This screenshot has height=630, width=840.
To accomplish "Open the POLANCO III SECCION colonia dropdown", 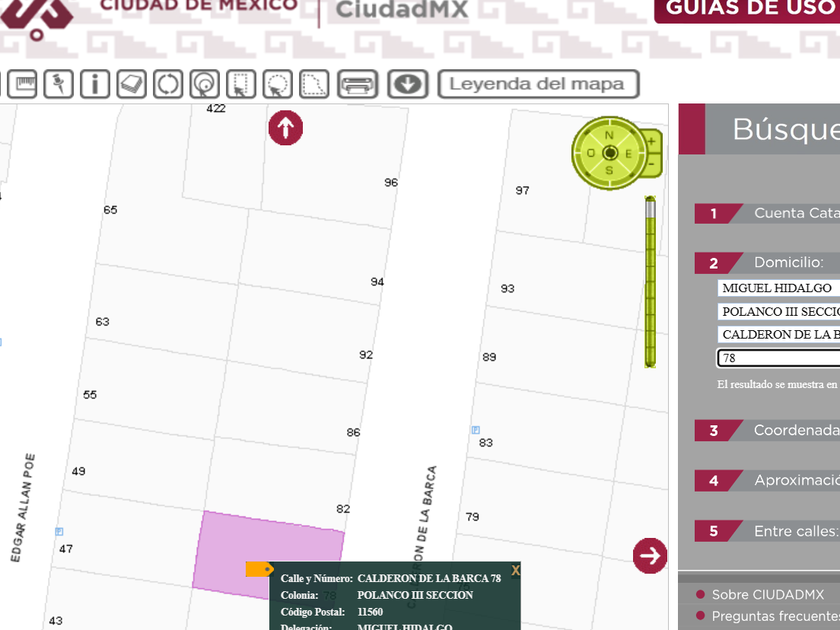I will (x=778, y=311).
